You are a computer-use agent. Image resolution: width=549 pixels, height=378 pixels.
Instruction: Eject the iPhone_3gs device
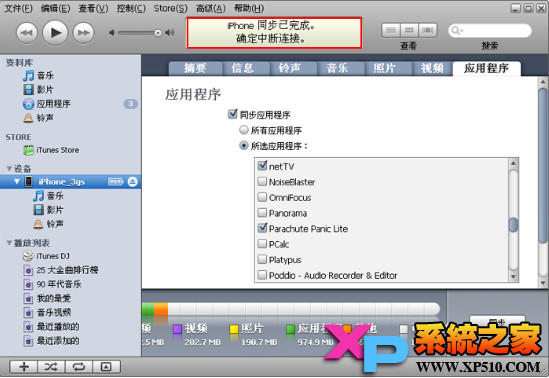pos(133,182)
